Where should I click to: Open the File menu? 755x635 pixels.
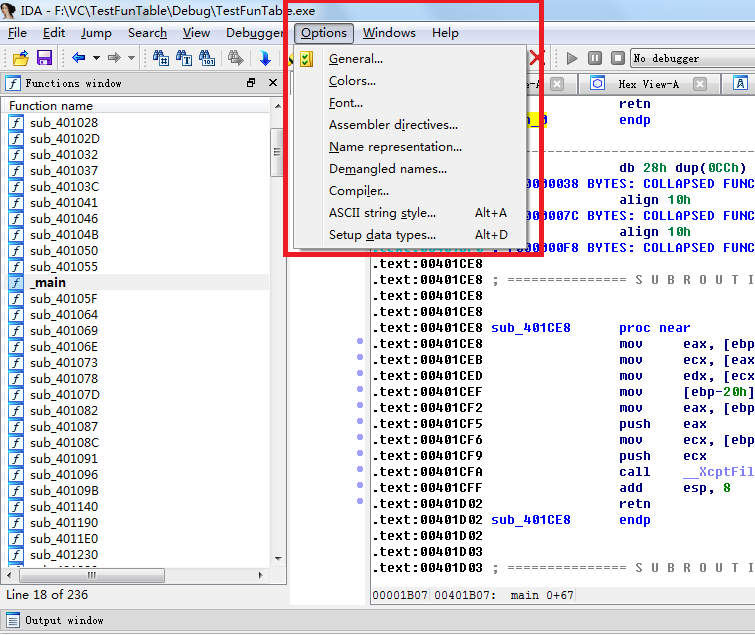[17, 33]
